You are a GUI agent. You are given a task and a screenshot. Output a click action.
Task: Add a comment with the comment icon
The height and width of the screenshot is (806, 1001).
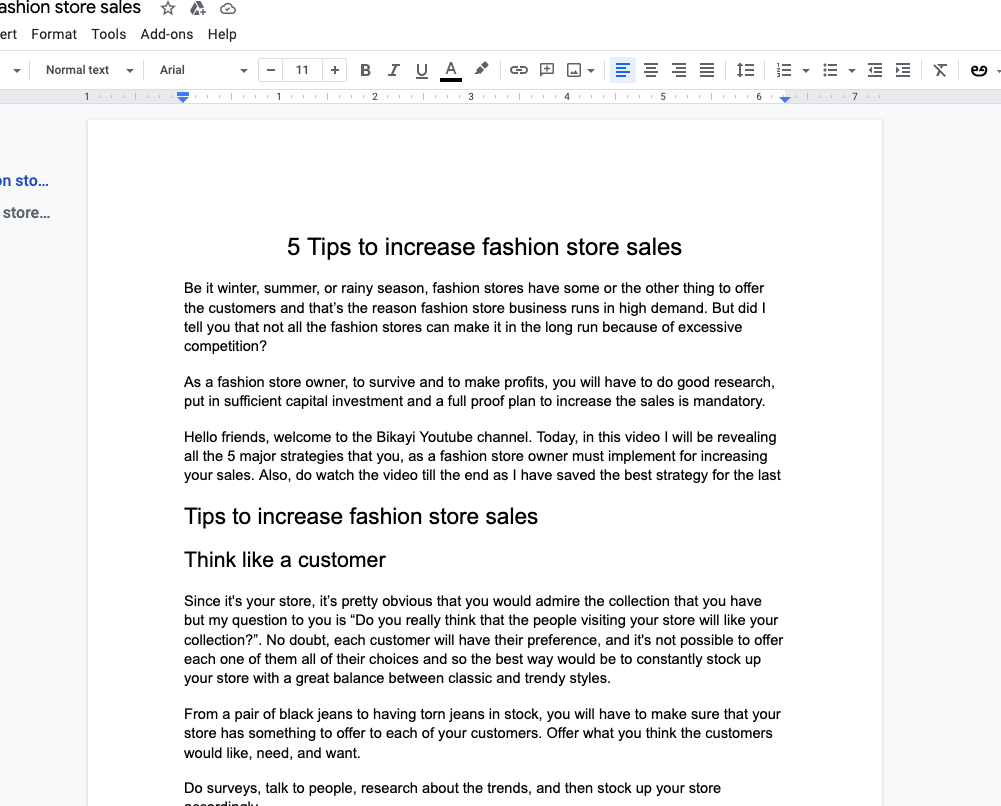(x=546, y=70)
